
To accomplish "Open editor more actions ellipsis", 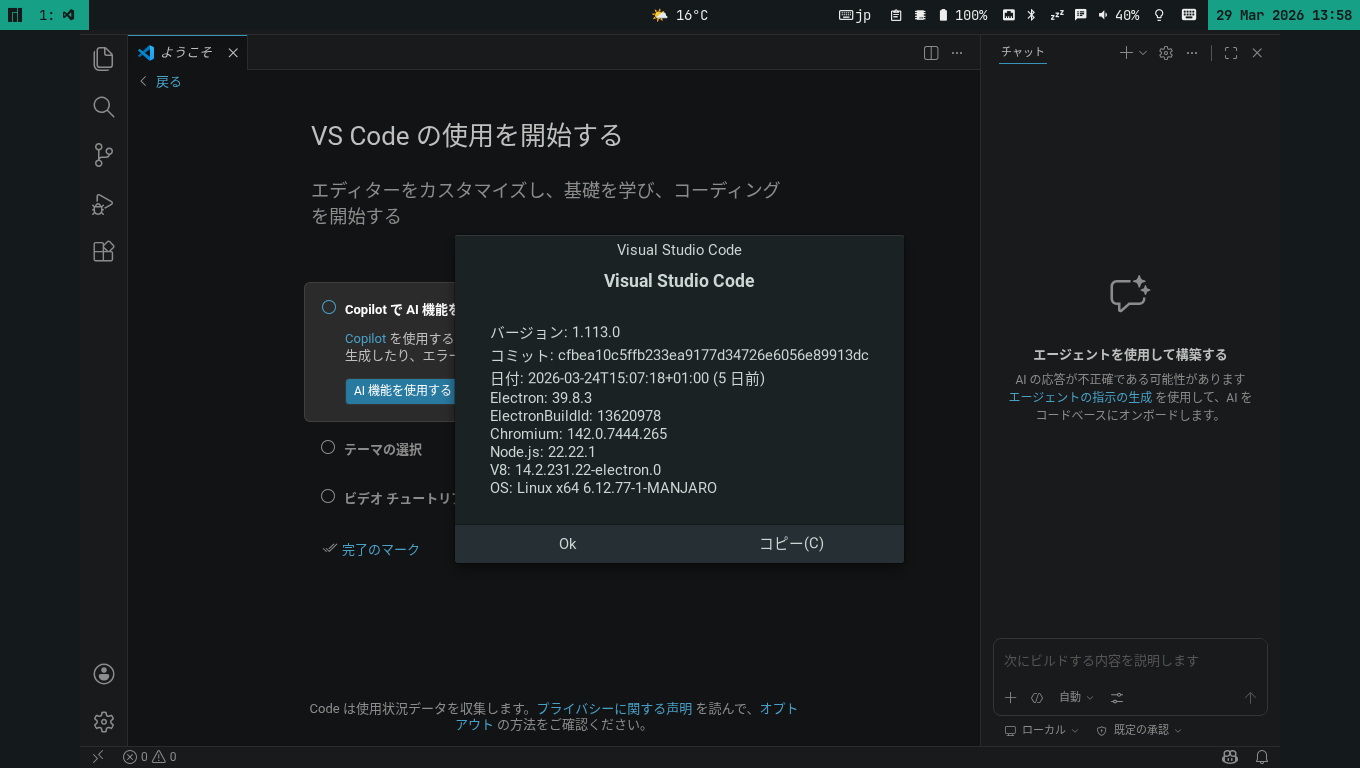I will [957, 53].
